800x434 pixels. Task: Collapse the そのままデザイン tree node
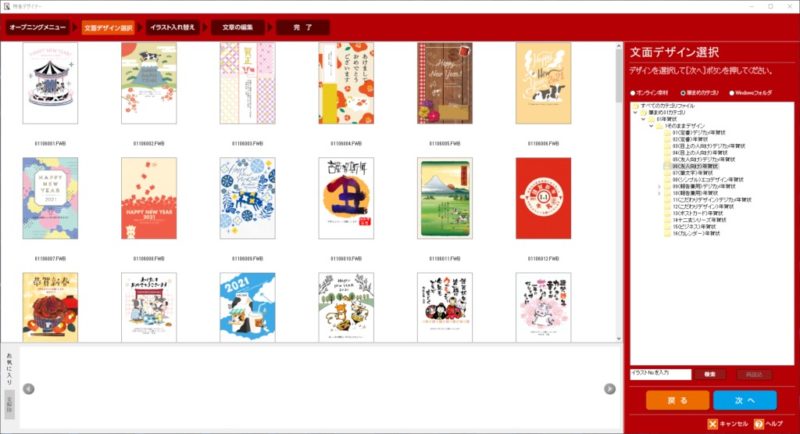pos(651,126)
